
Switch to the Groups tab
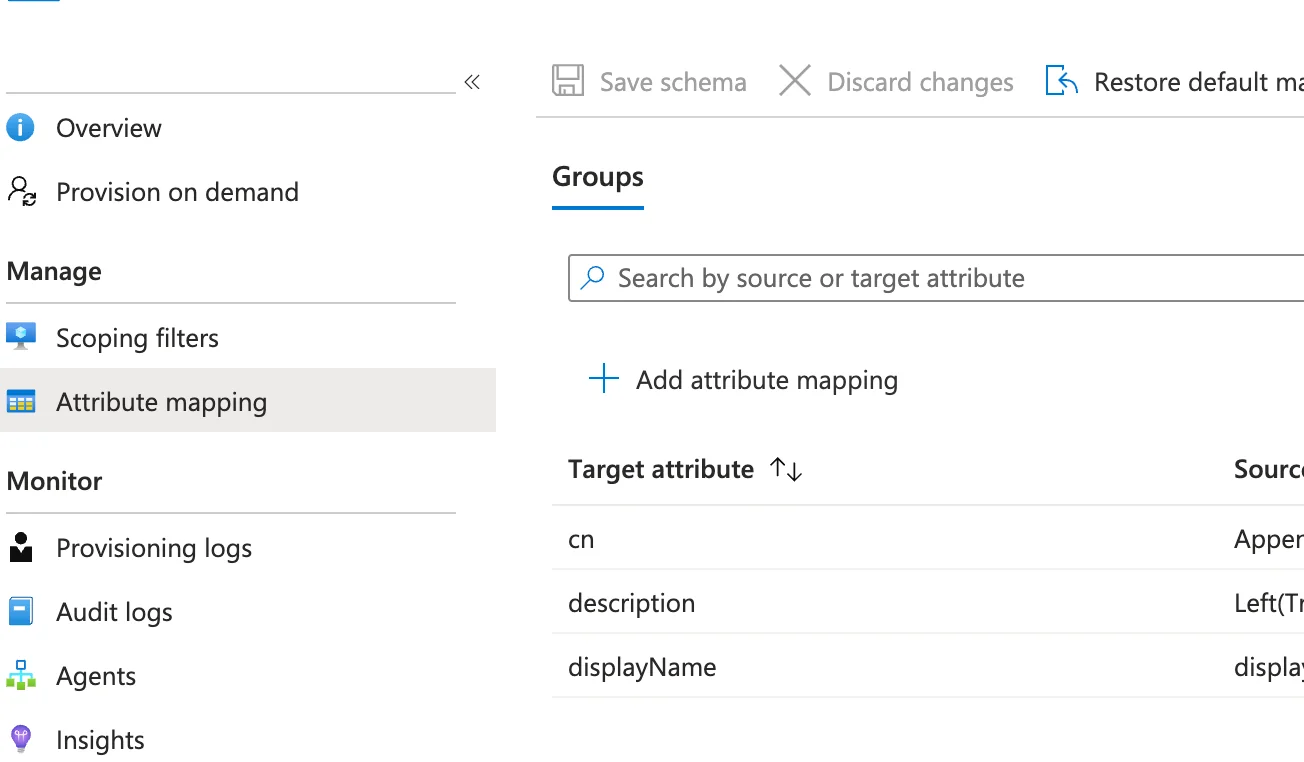coord(598,178)
